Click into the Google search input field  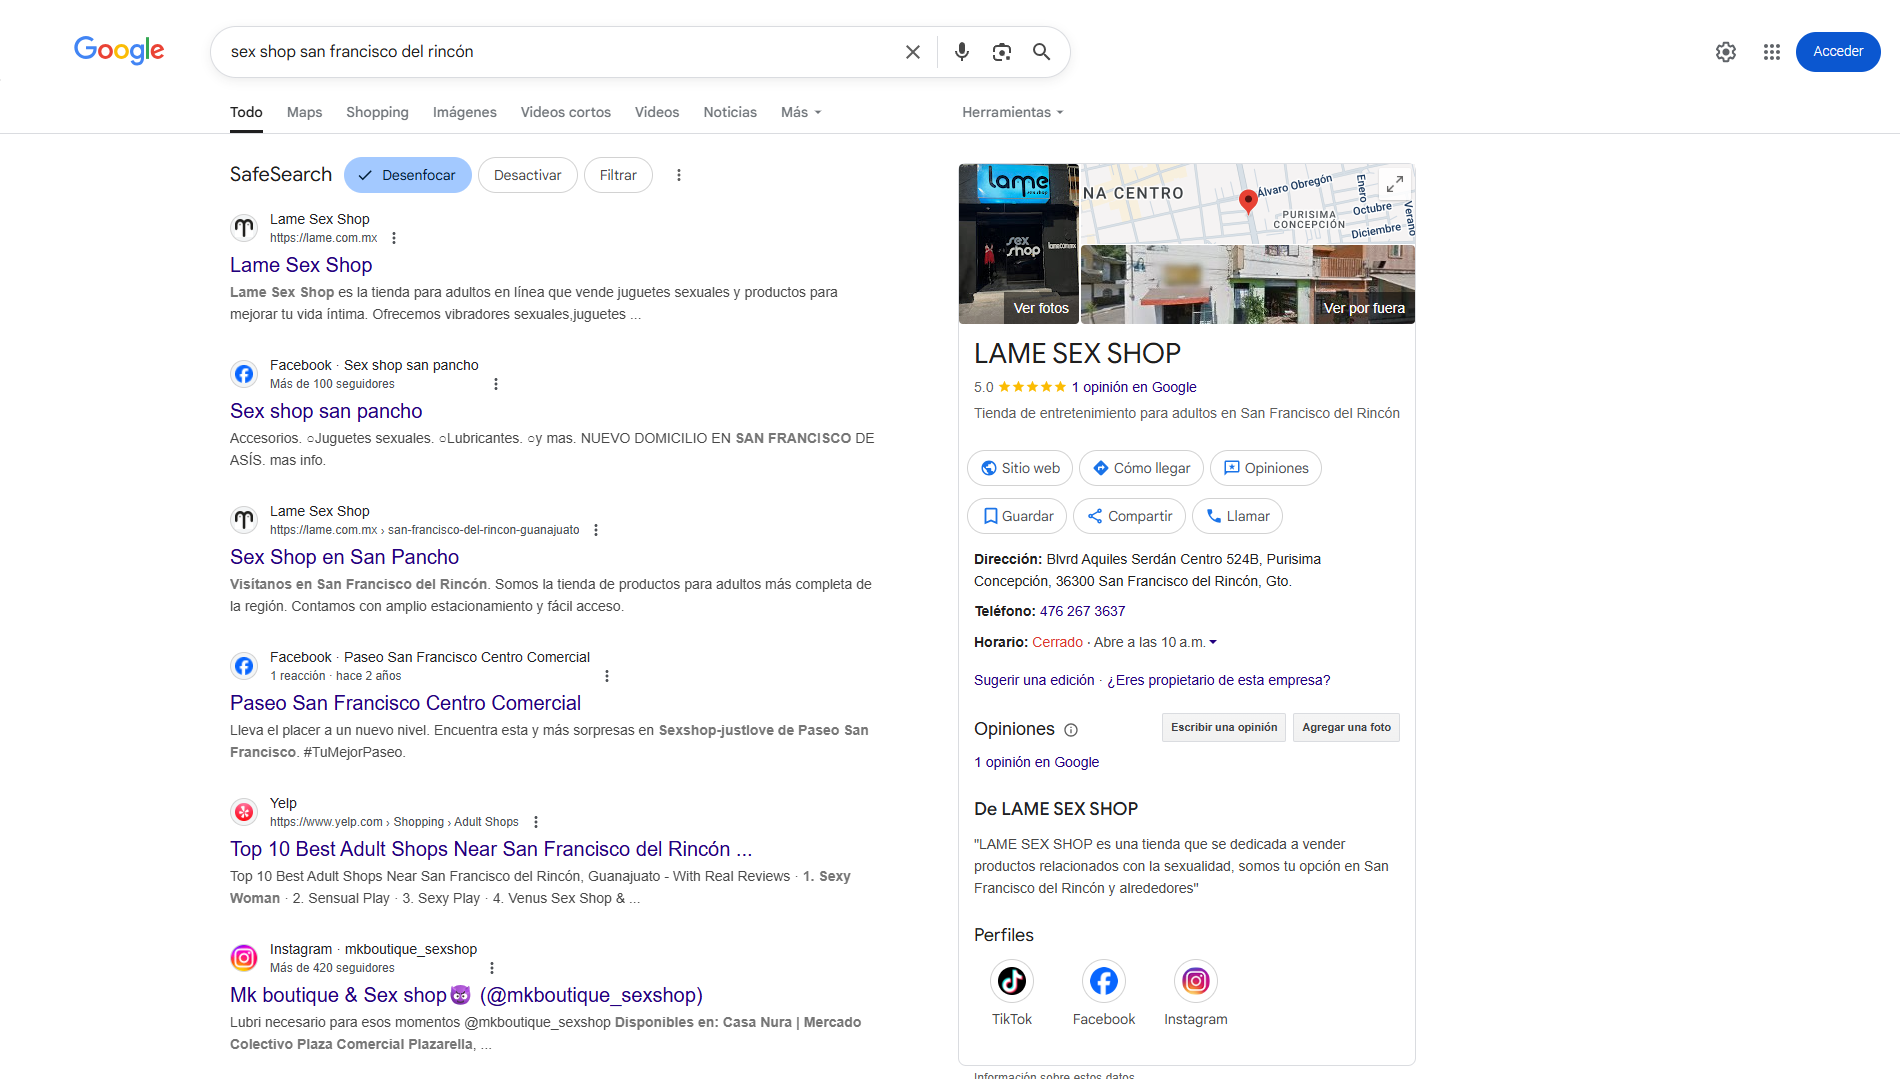[560, 52]
